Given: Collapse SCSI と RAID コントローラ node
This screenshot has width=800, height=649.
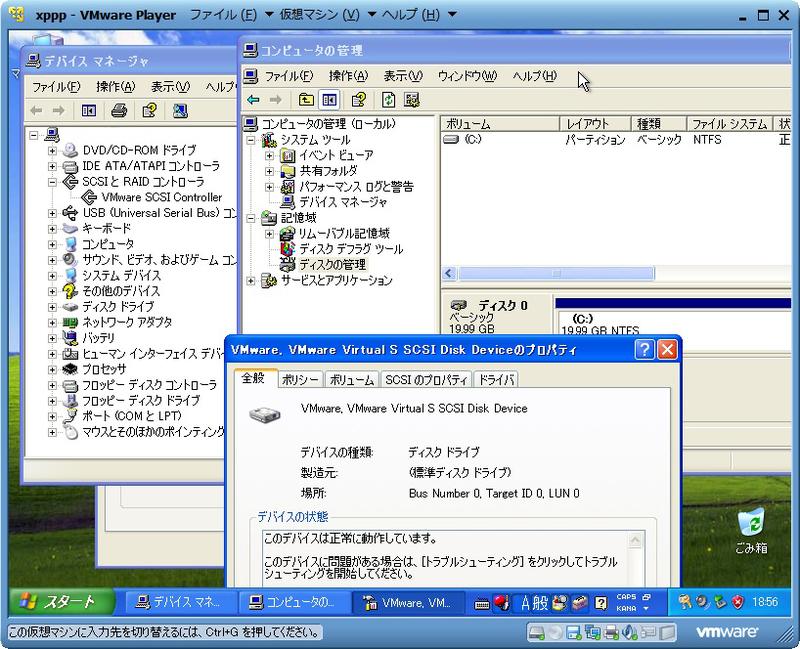Looking at the screenshot, I should click(x=52, y=182).
